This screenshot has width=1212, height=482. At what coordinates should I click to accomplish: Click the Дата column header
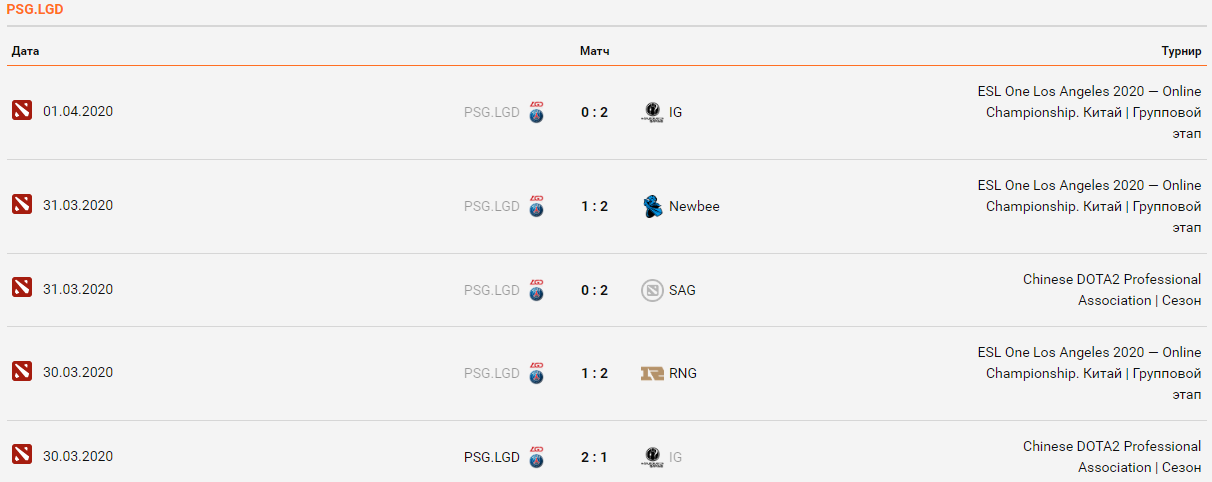pos(26,51)
